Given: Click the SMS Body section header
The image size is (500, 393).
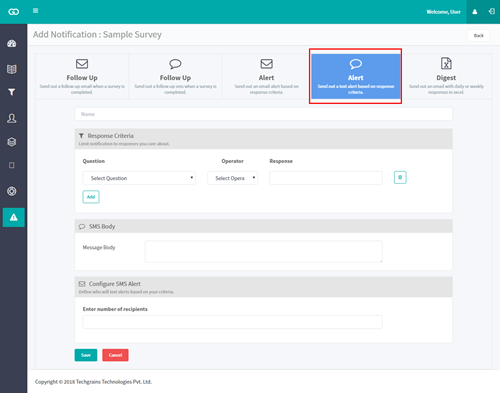Looking at the screenshot, I should click(x=263, y=226).
